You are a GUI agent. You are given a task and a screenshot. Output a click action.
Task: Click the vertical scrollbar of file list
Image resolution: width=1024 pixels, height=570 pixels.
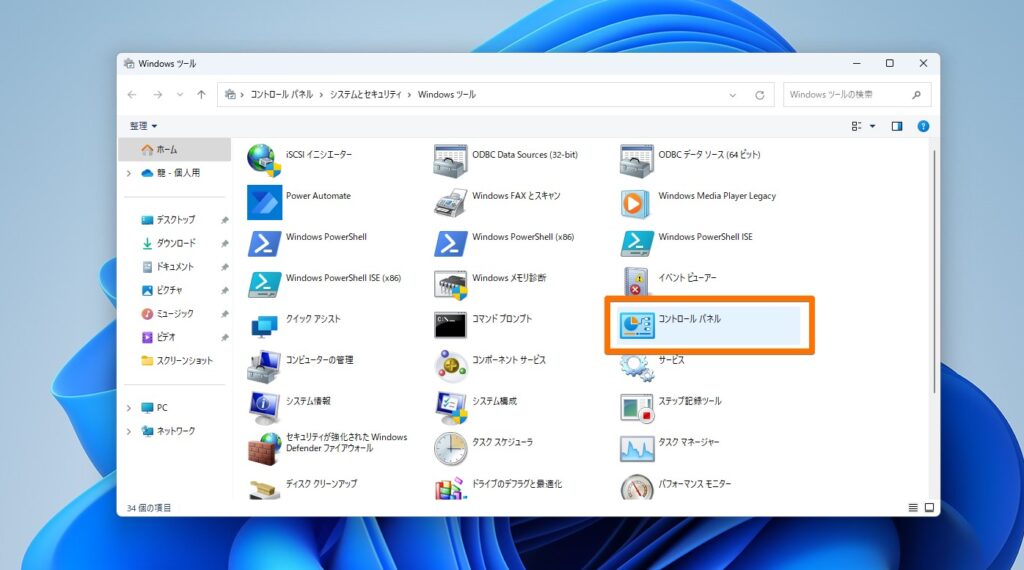(x=934, y=271)
